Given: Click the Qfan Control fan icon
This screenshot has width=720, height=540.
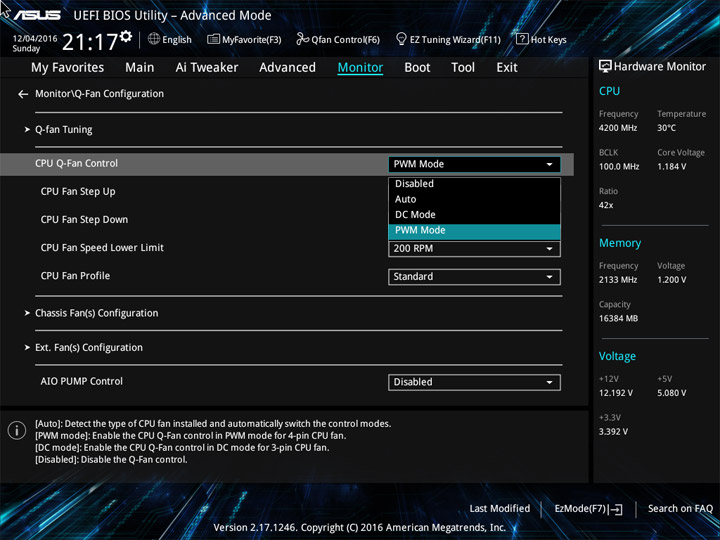Looking at the screenshot, I should [x=302, y=39].
